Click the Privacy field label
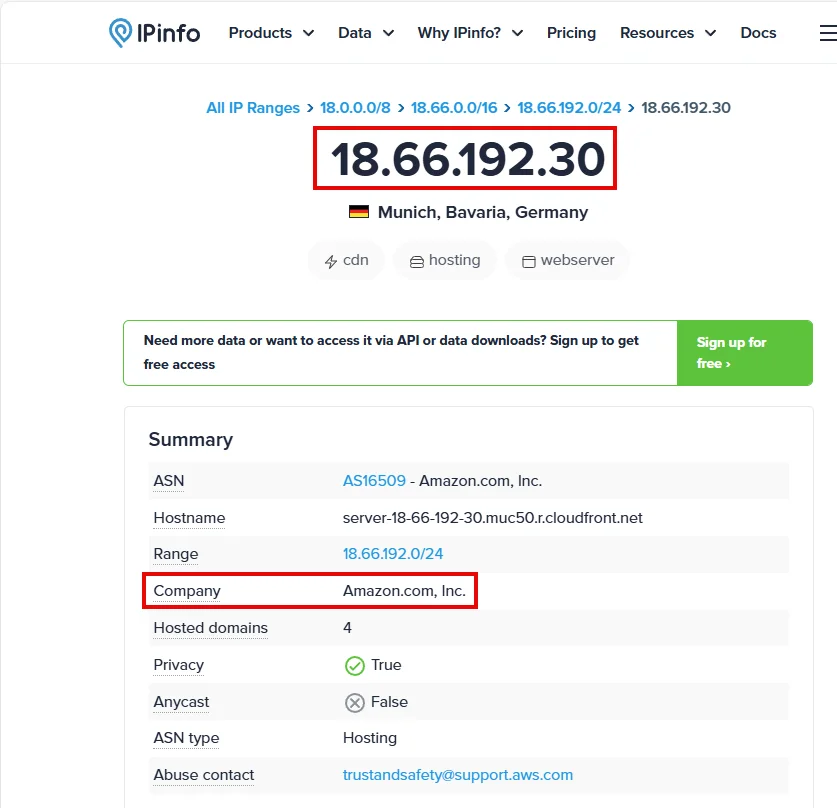 [178, 665]
